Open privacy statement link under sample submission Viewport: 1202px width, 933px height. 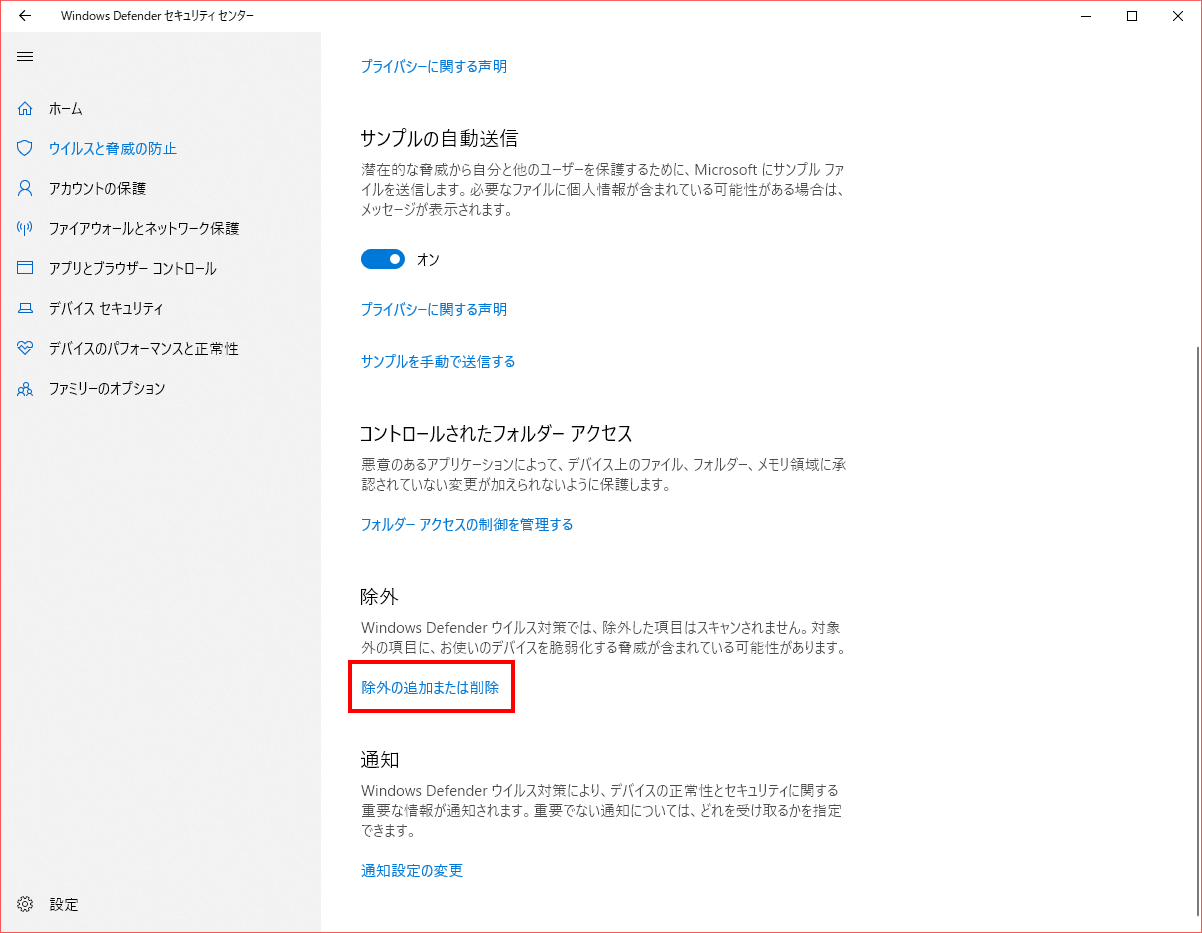(434, 309)
